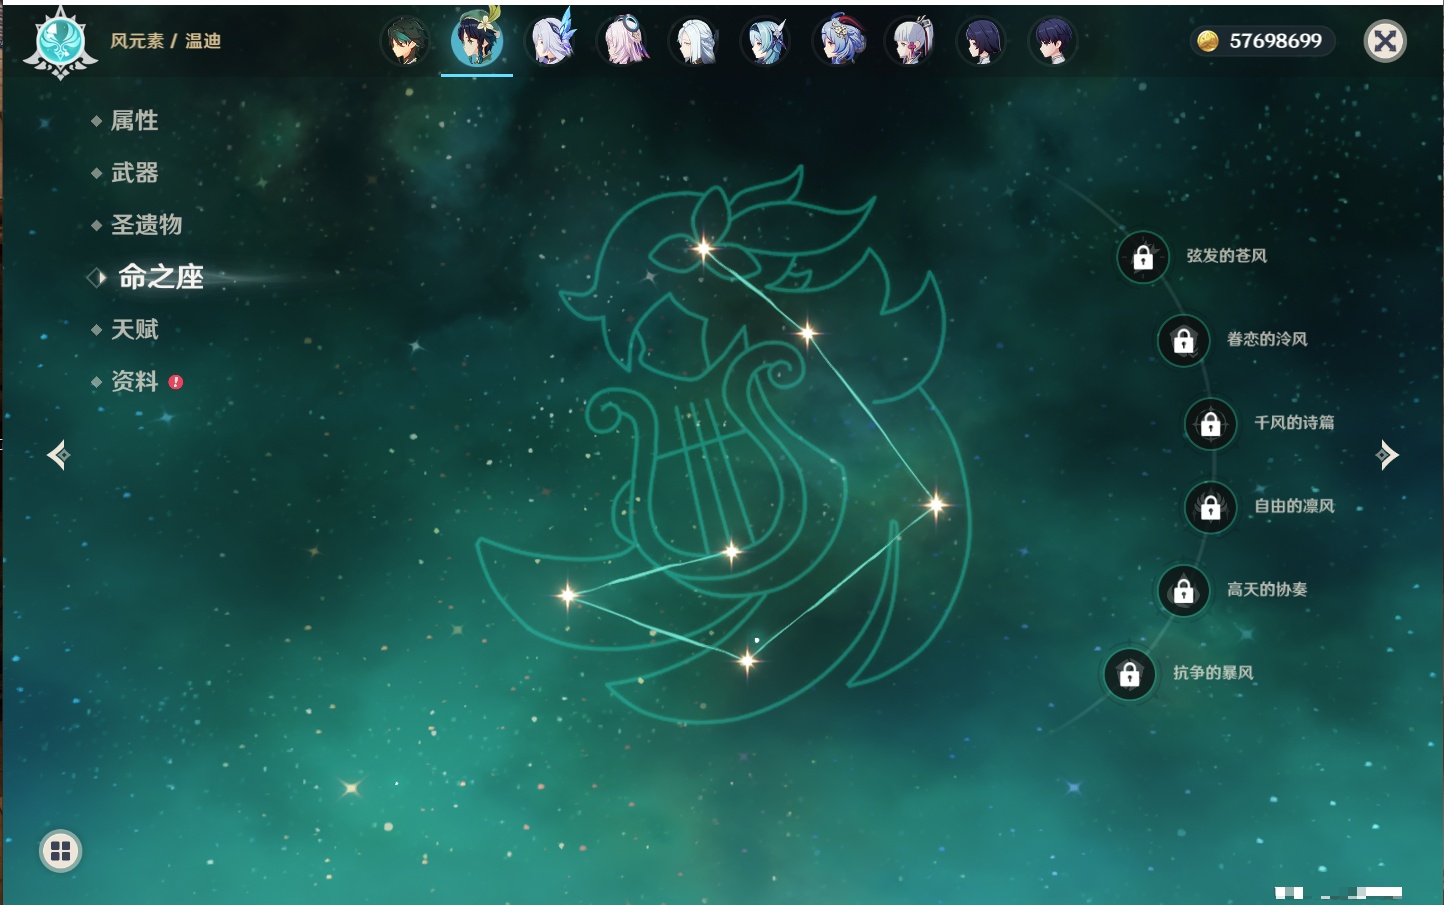Screen dimensions: 1444x905
Task: View the 抗争的暴风 constellation lock
Action: pos(1129,674)
